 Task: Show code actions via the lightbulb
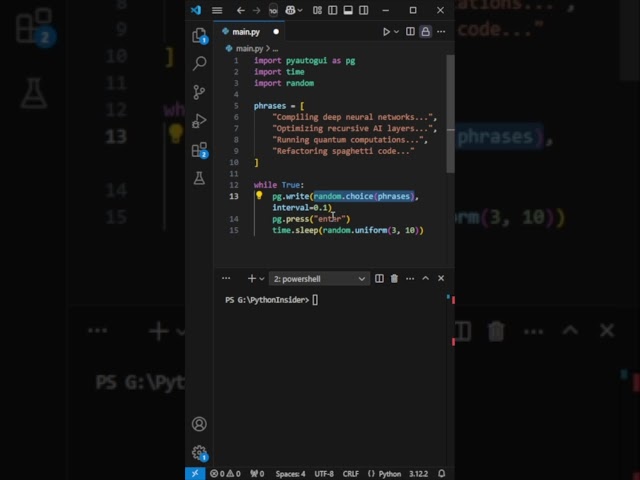(259, 196)
